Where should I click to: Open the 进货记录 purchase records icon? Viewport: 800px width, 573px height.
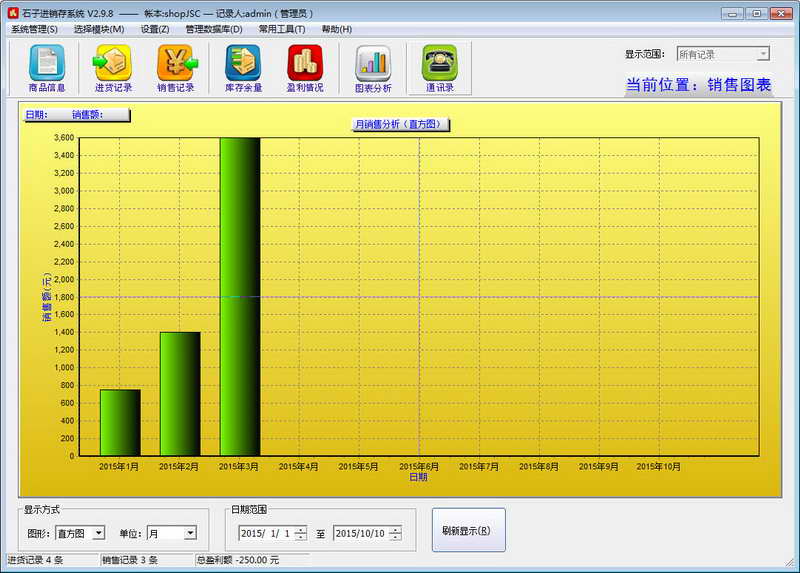coord(113,68)
